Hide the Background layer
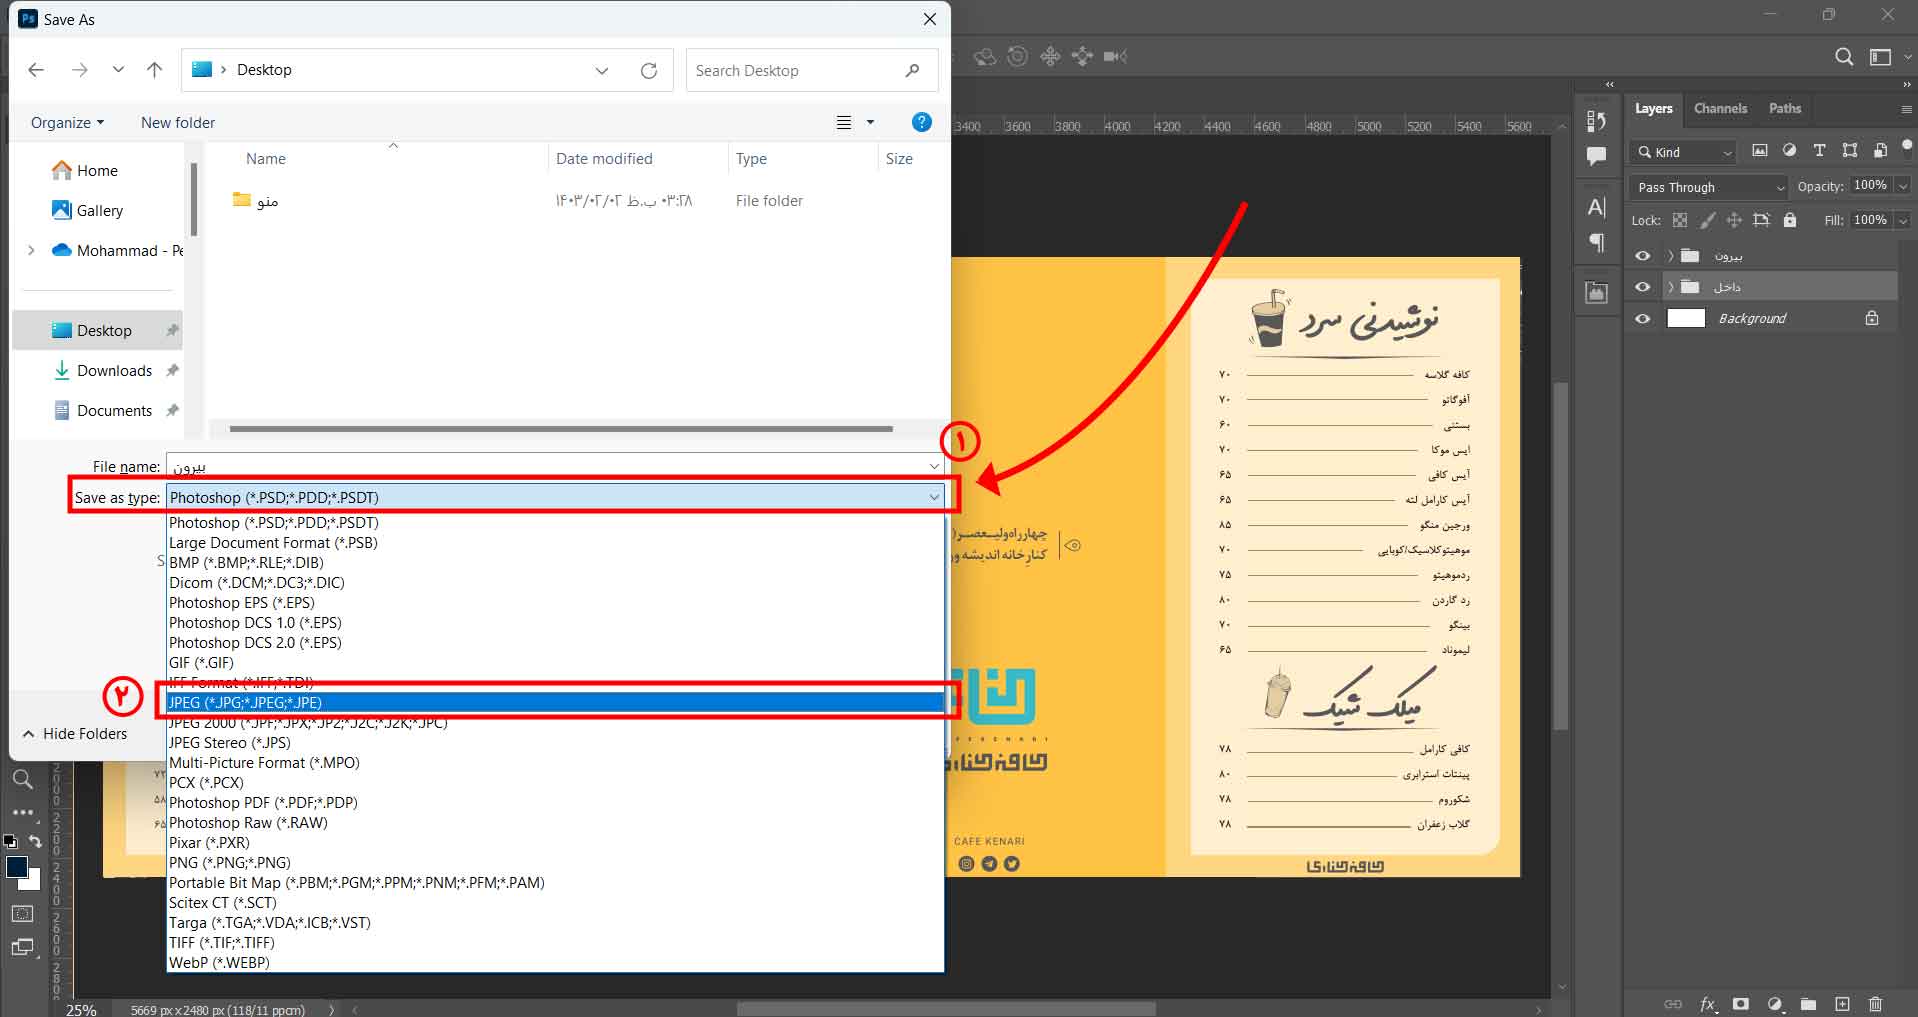 click(1642, 319)
